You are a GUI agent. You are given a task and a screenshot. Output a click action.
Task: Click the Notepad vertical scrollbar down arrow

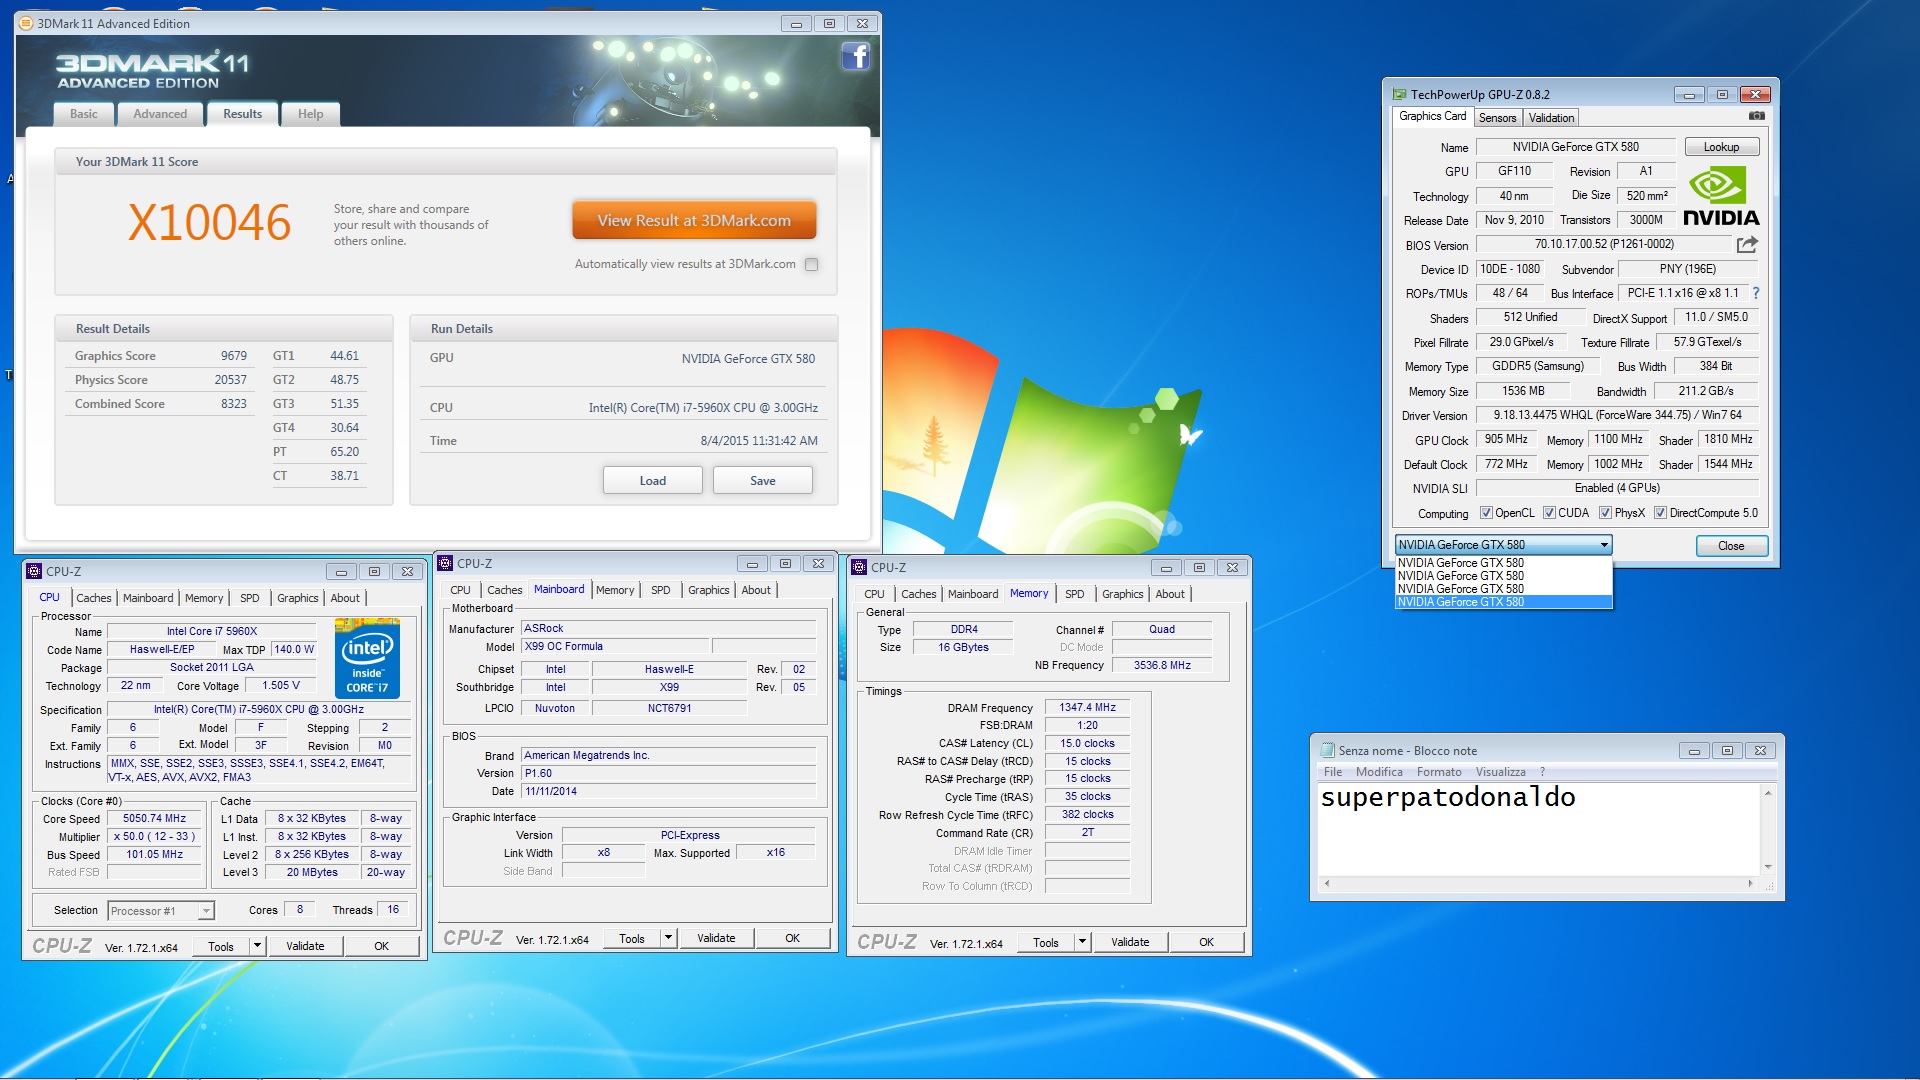(1767, 867)
